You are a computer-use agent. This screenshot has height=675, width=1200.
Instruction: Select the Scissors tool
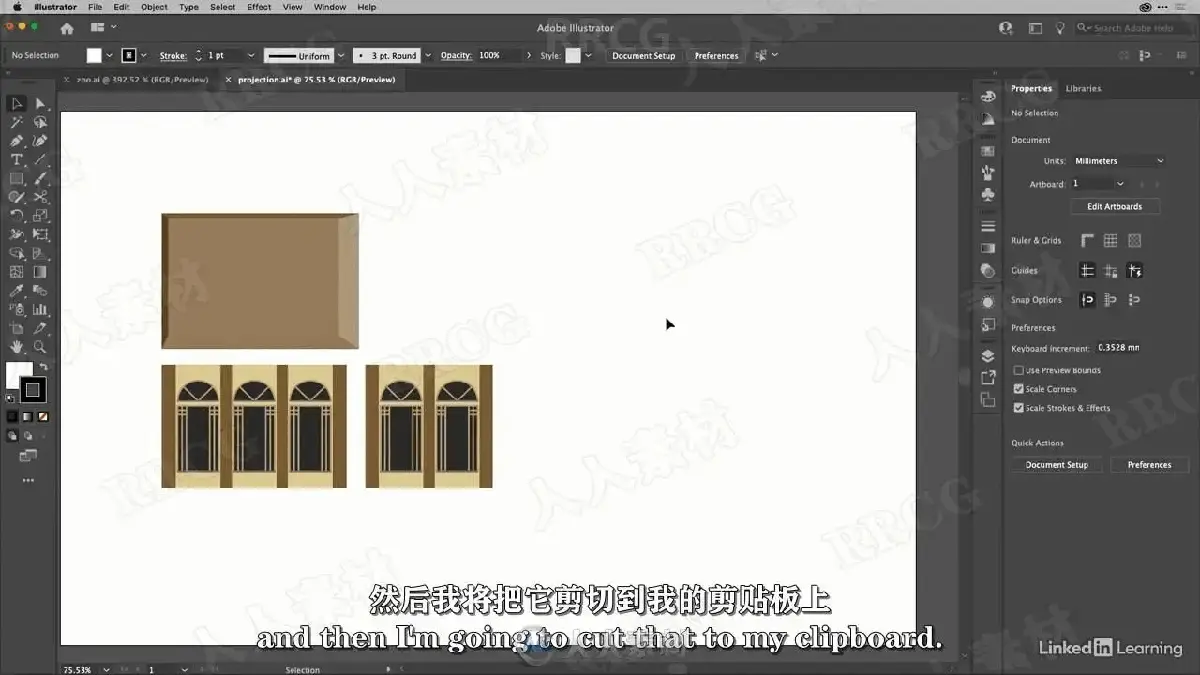(x=40, y=197)
